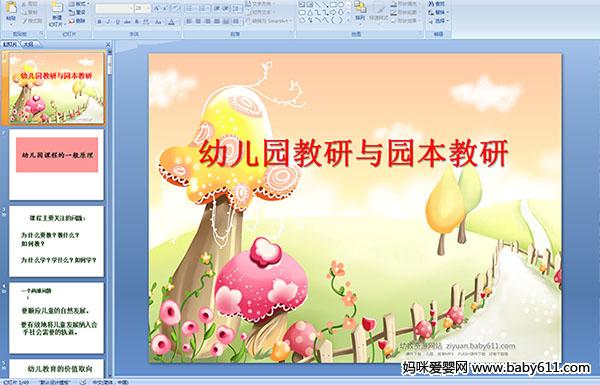Switch to the Outline (大纲) pane tab
Screen dimensions: 600x385
tap(29, 44)
